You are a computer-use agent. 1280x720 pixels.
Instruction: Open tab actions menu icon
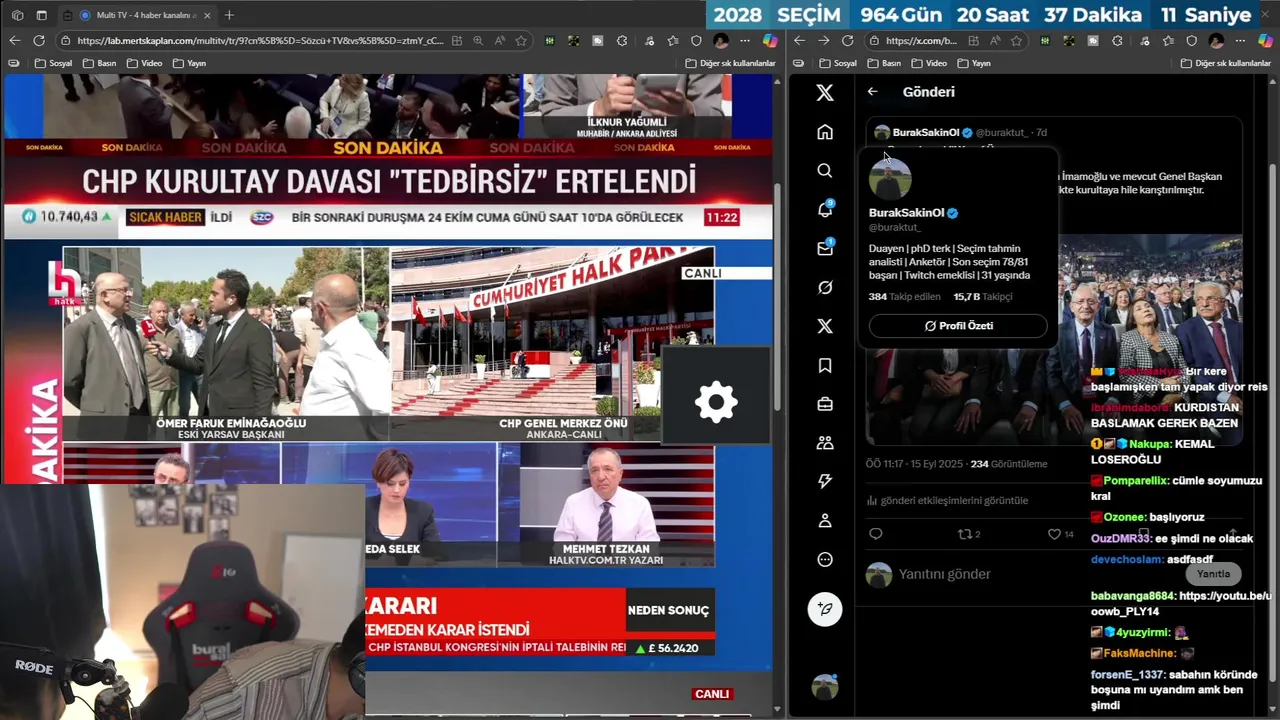41,15
